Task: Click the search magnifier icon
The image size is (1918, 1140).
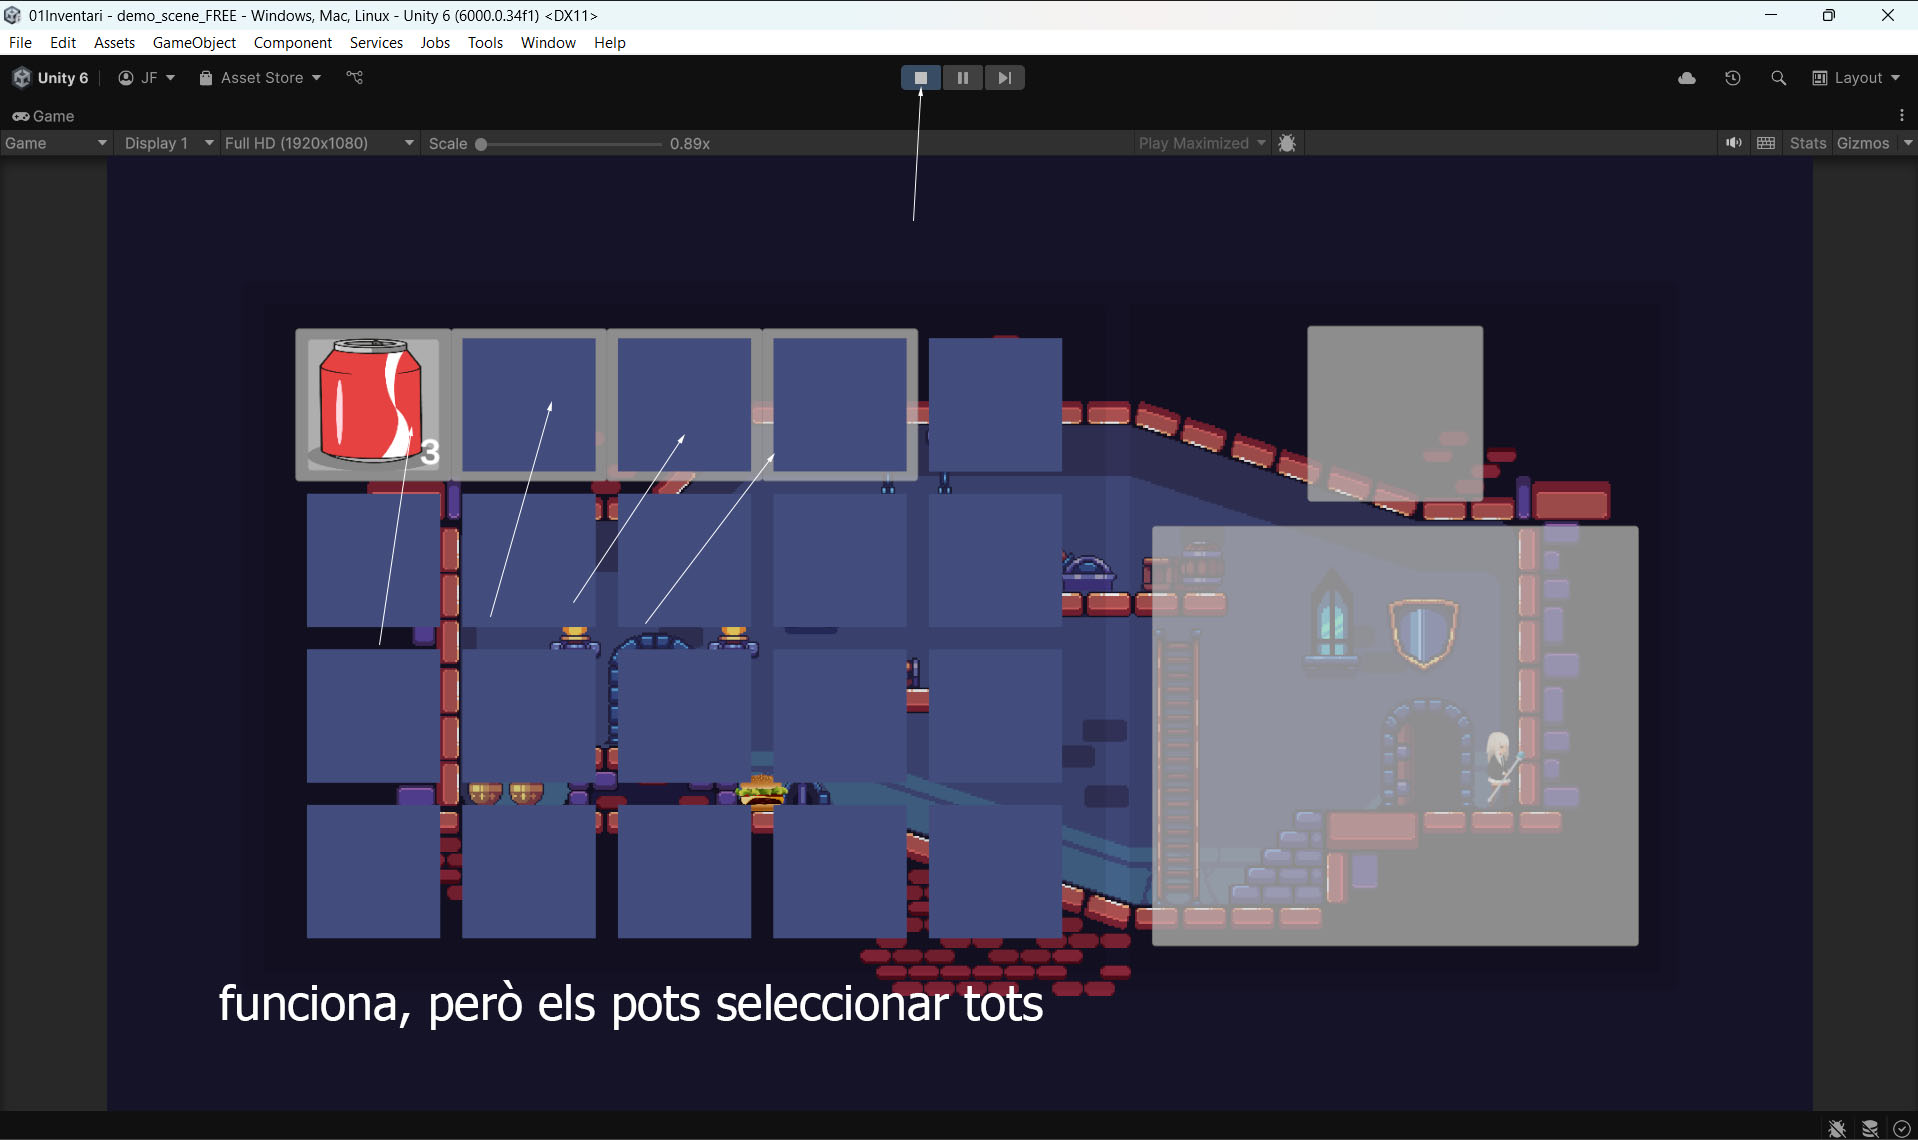Action: coord(1778,78)
